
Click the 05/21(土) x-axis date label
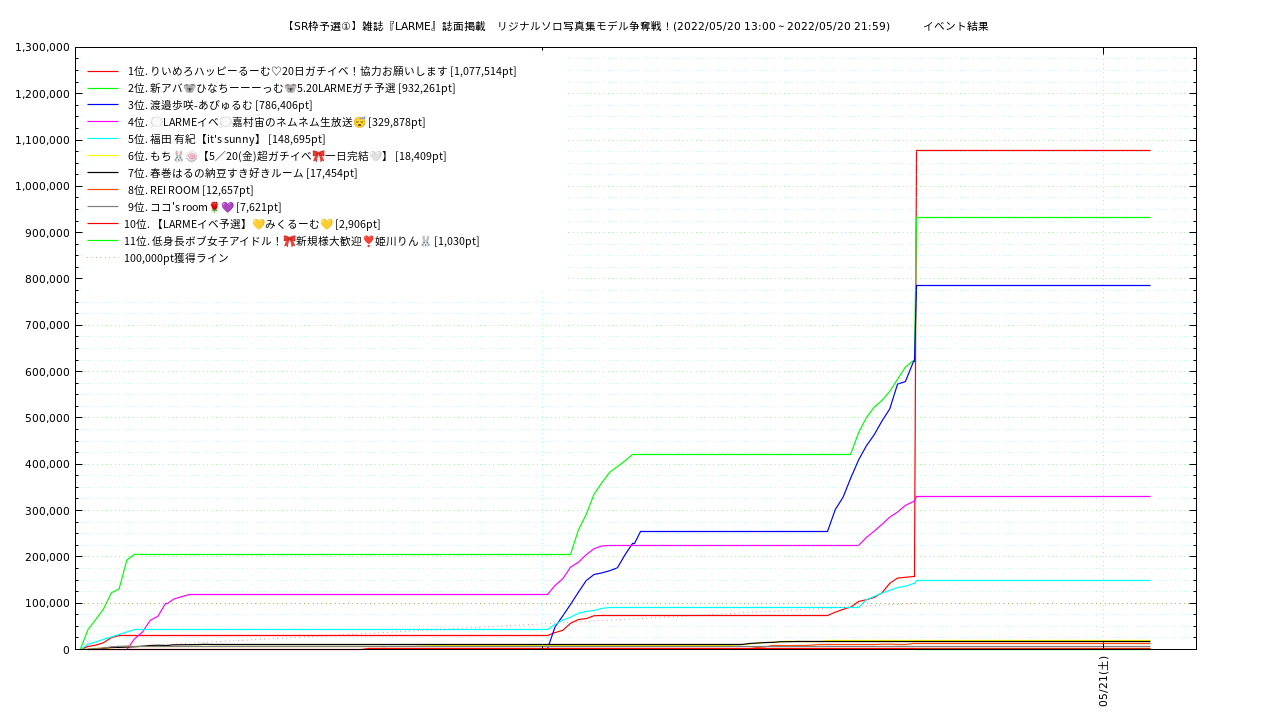pyautogui.click(x=1103, y=682)
